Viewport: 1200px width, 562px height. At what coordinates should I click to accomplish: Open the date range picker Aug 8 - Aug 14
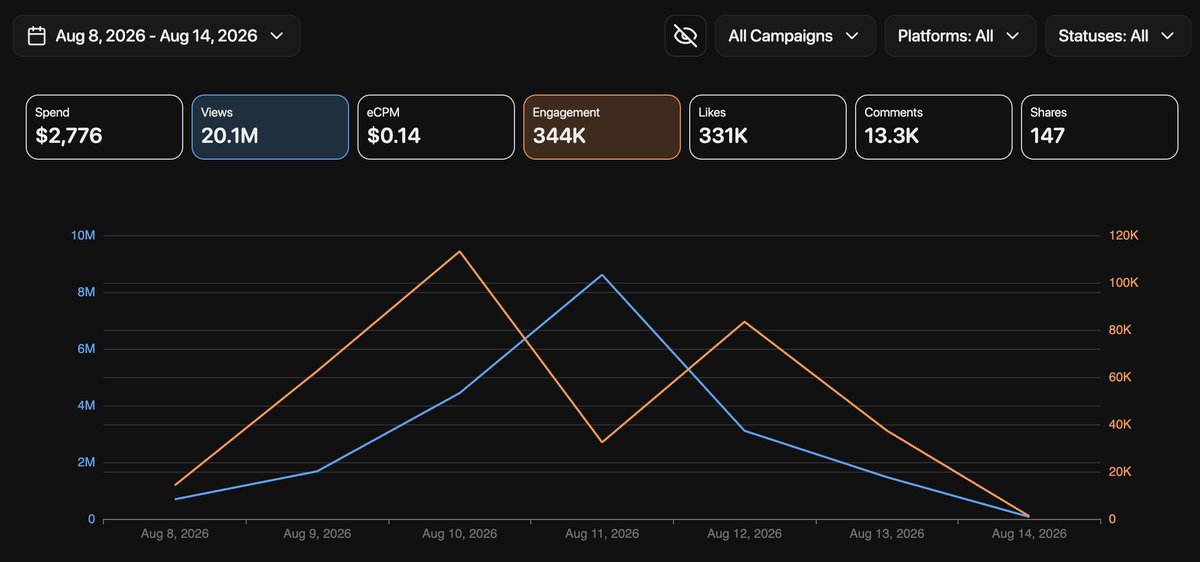pos(156,36)
